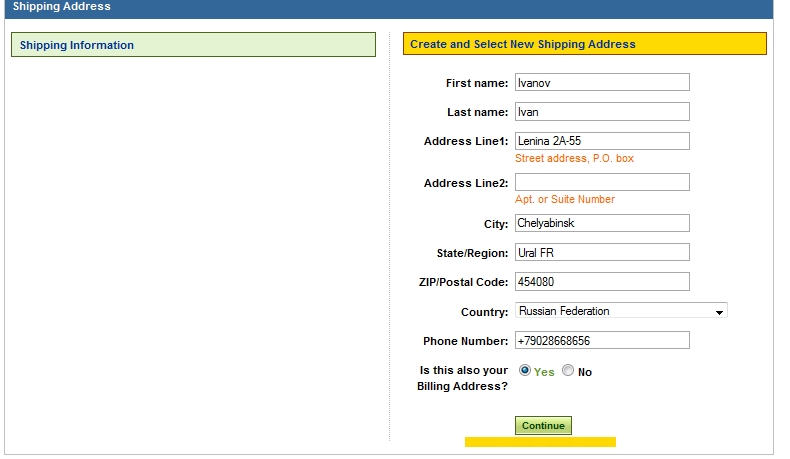Click the 'City:' label
Screen dimensions: 790x459
tap(496, 224)
